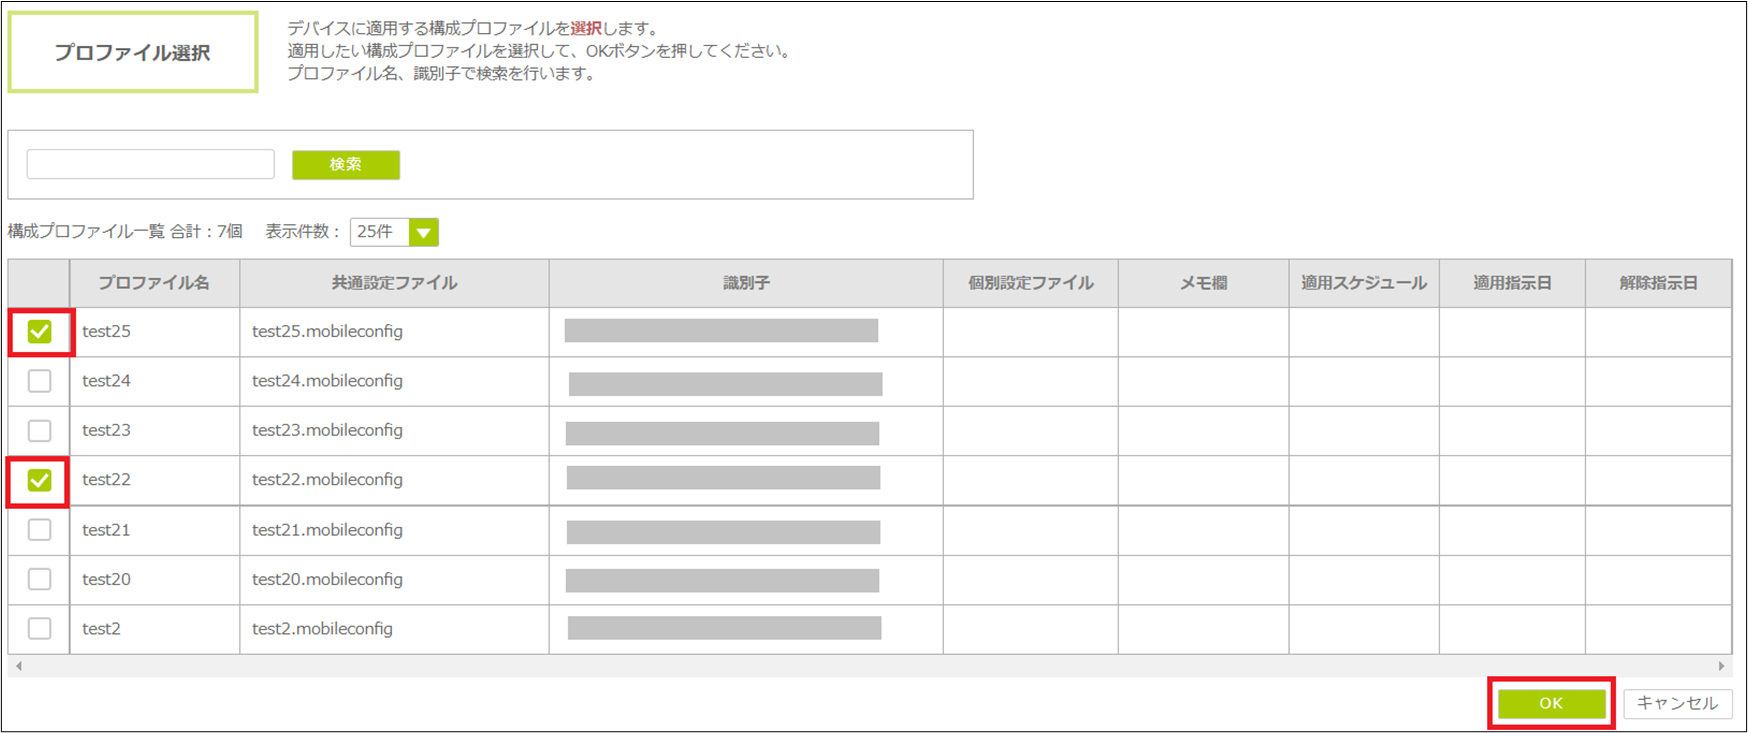
Task: Click the 識別子 column header
Action: (x=746, y=283)
